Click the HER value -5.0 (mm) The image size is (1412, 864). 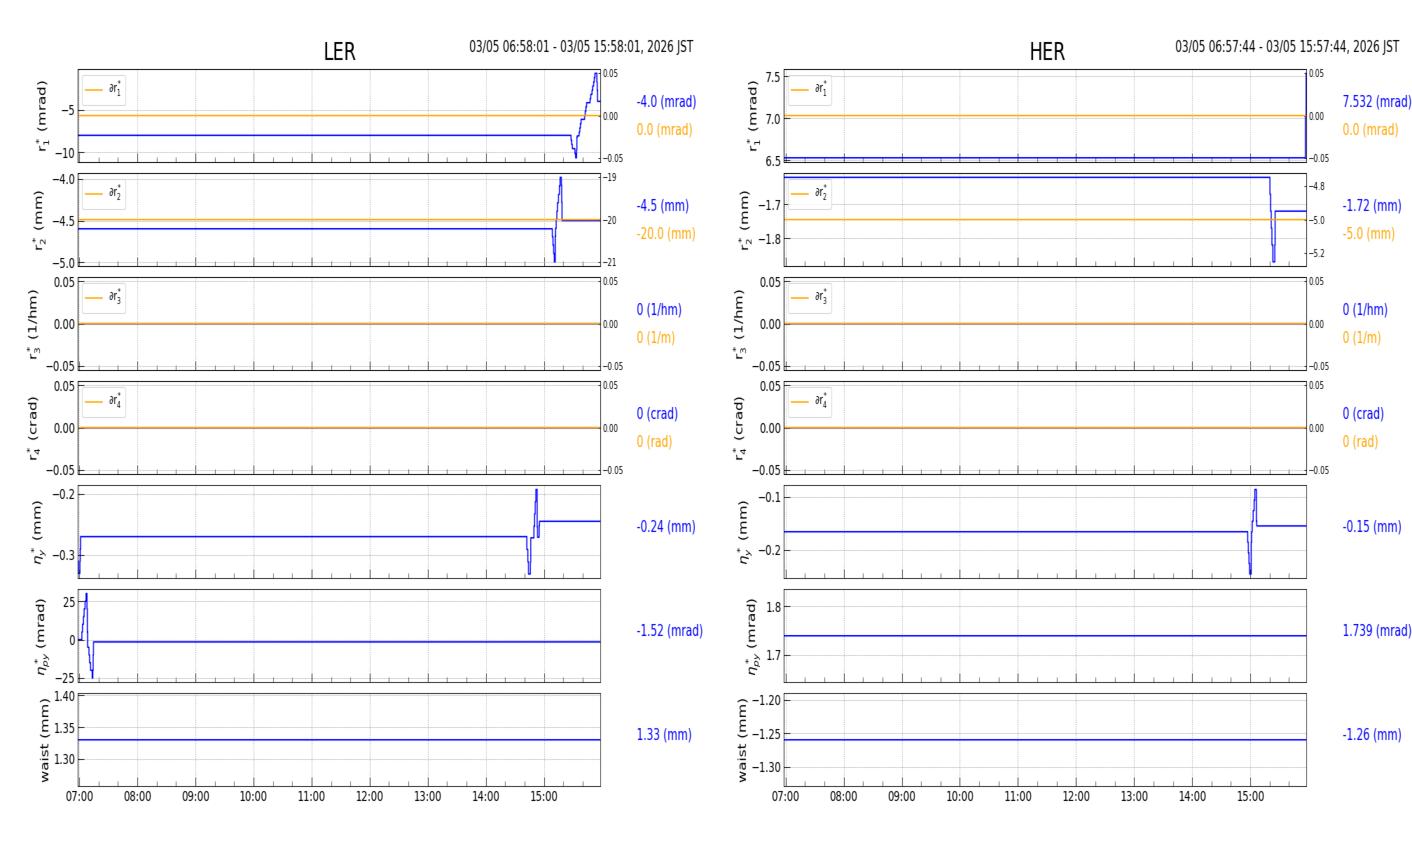[x=1368, y=234]
